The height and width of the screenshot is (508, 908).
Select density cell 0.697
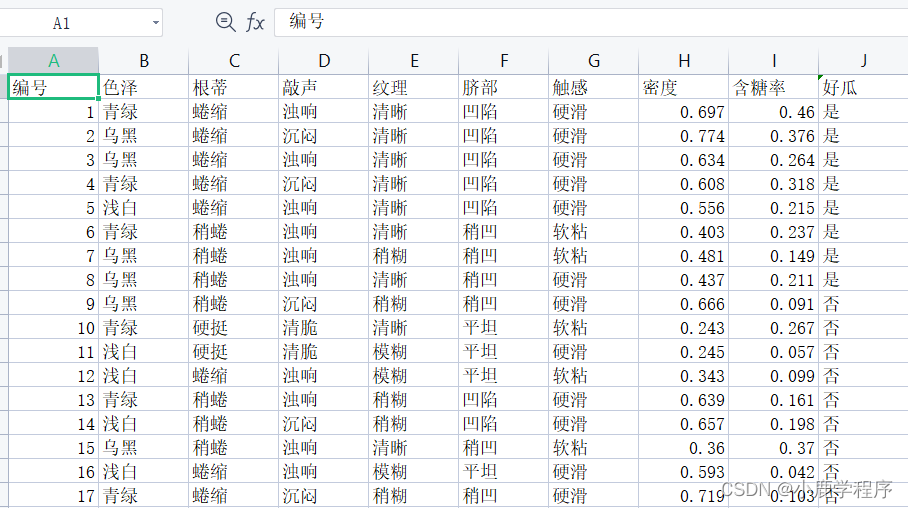click(684, 111)
